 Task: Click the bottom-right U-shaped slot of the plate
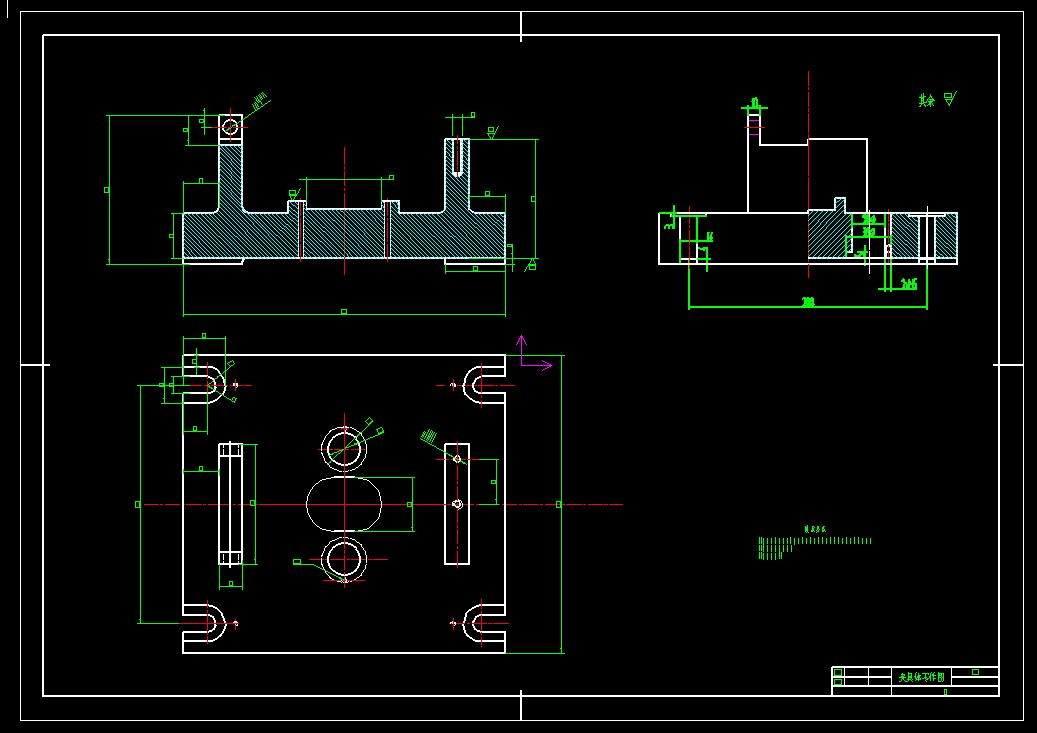click(484, 623)
